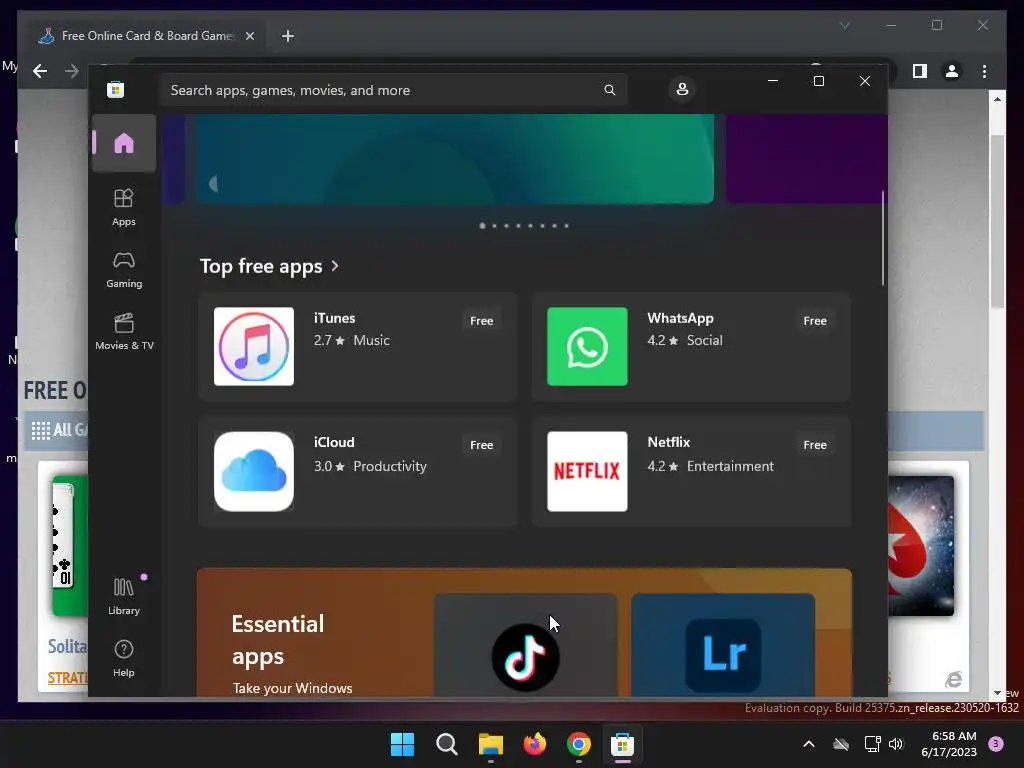1024x768 pixels.
Task: Open volume control in system tray
Action: click(896, 744)
